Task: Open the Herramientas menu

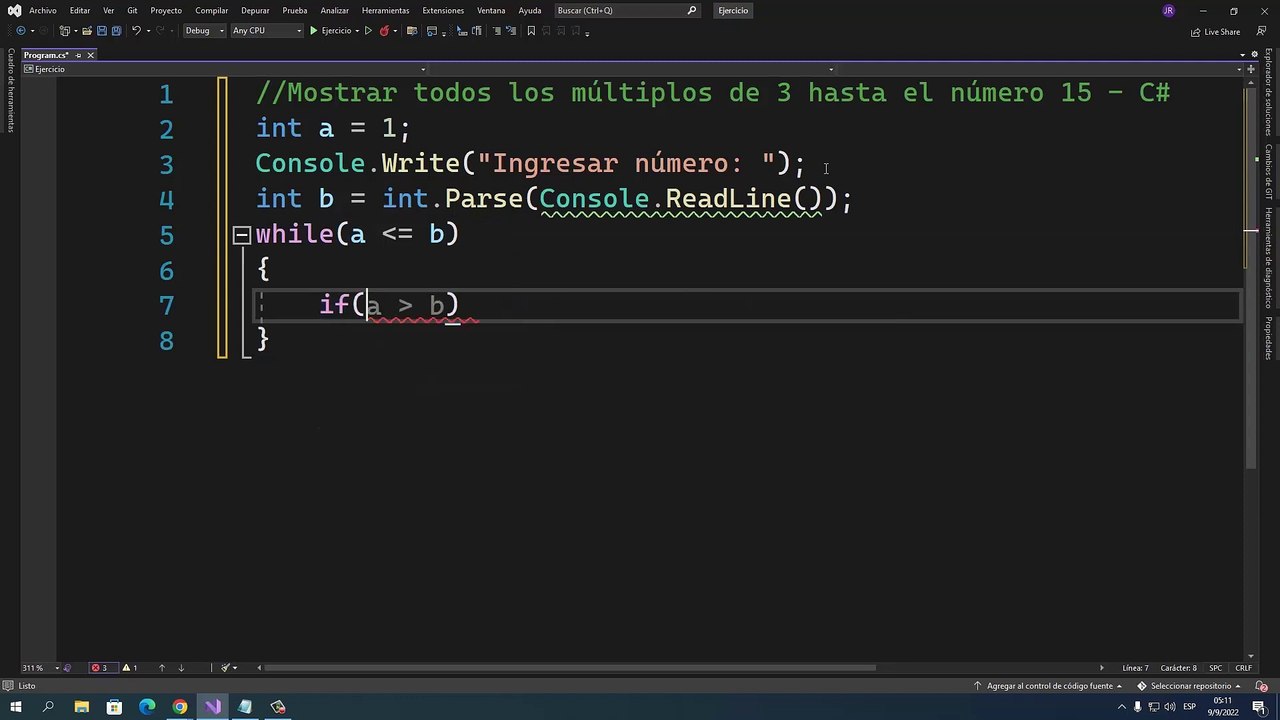Action: click(x=385, y=10)
